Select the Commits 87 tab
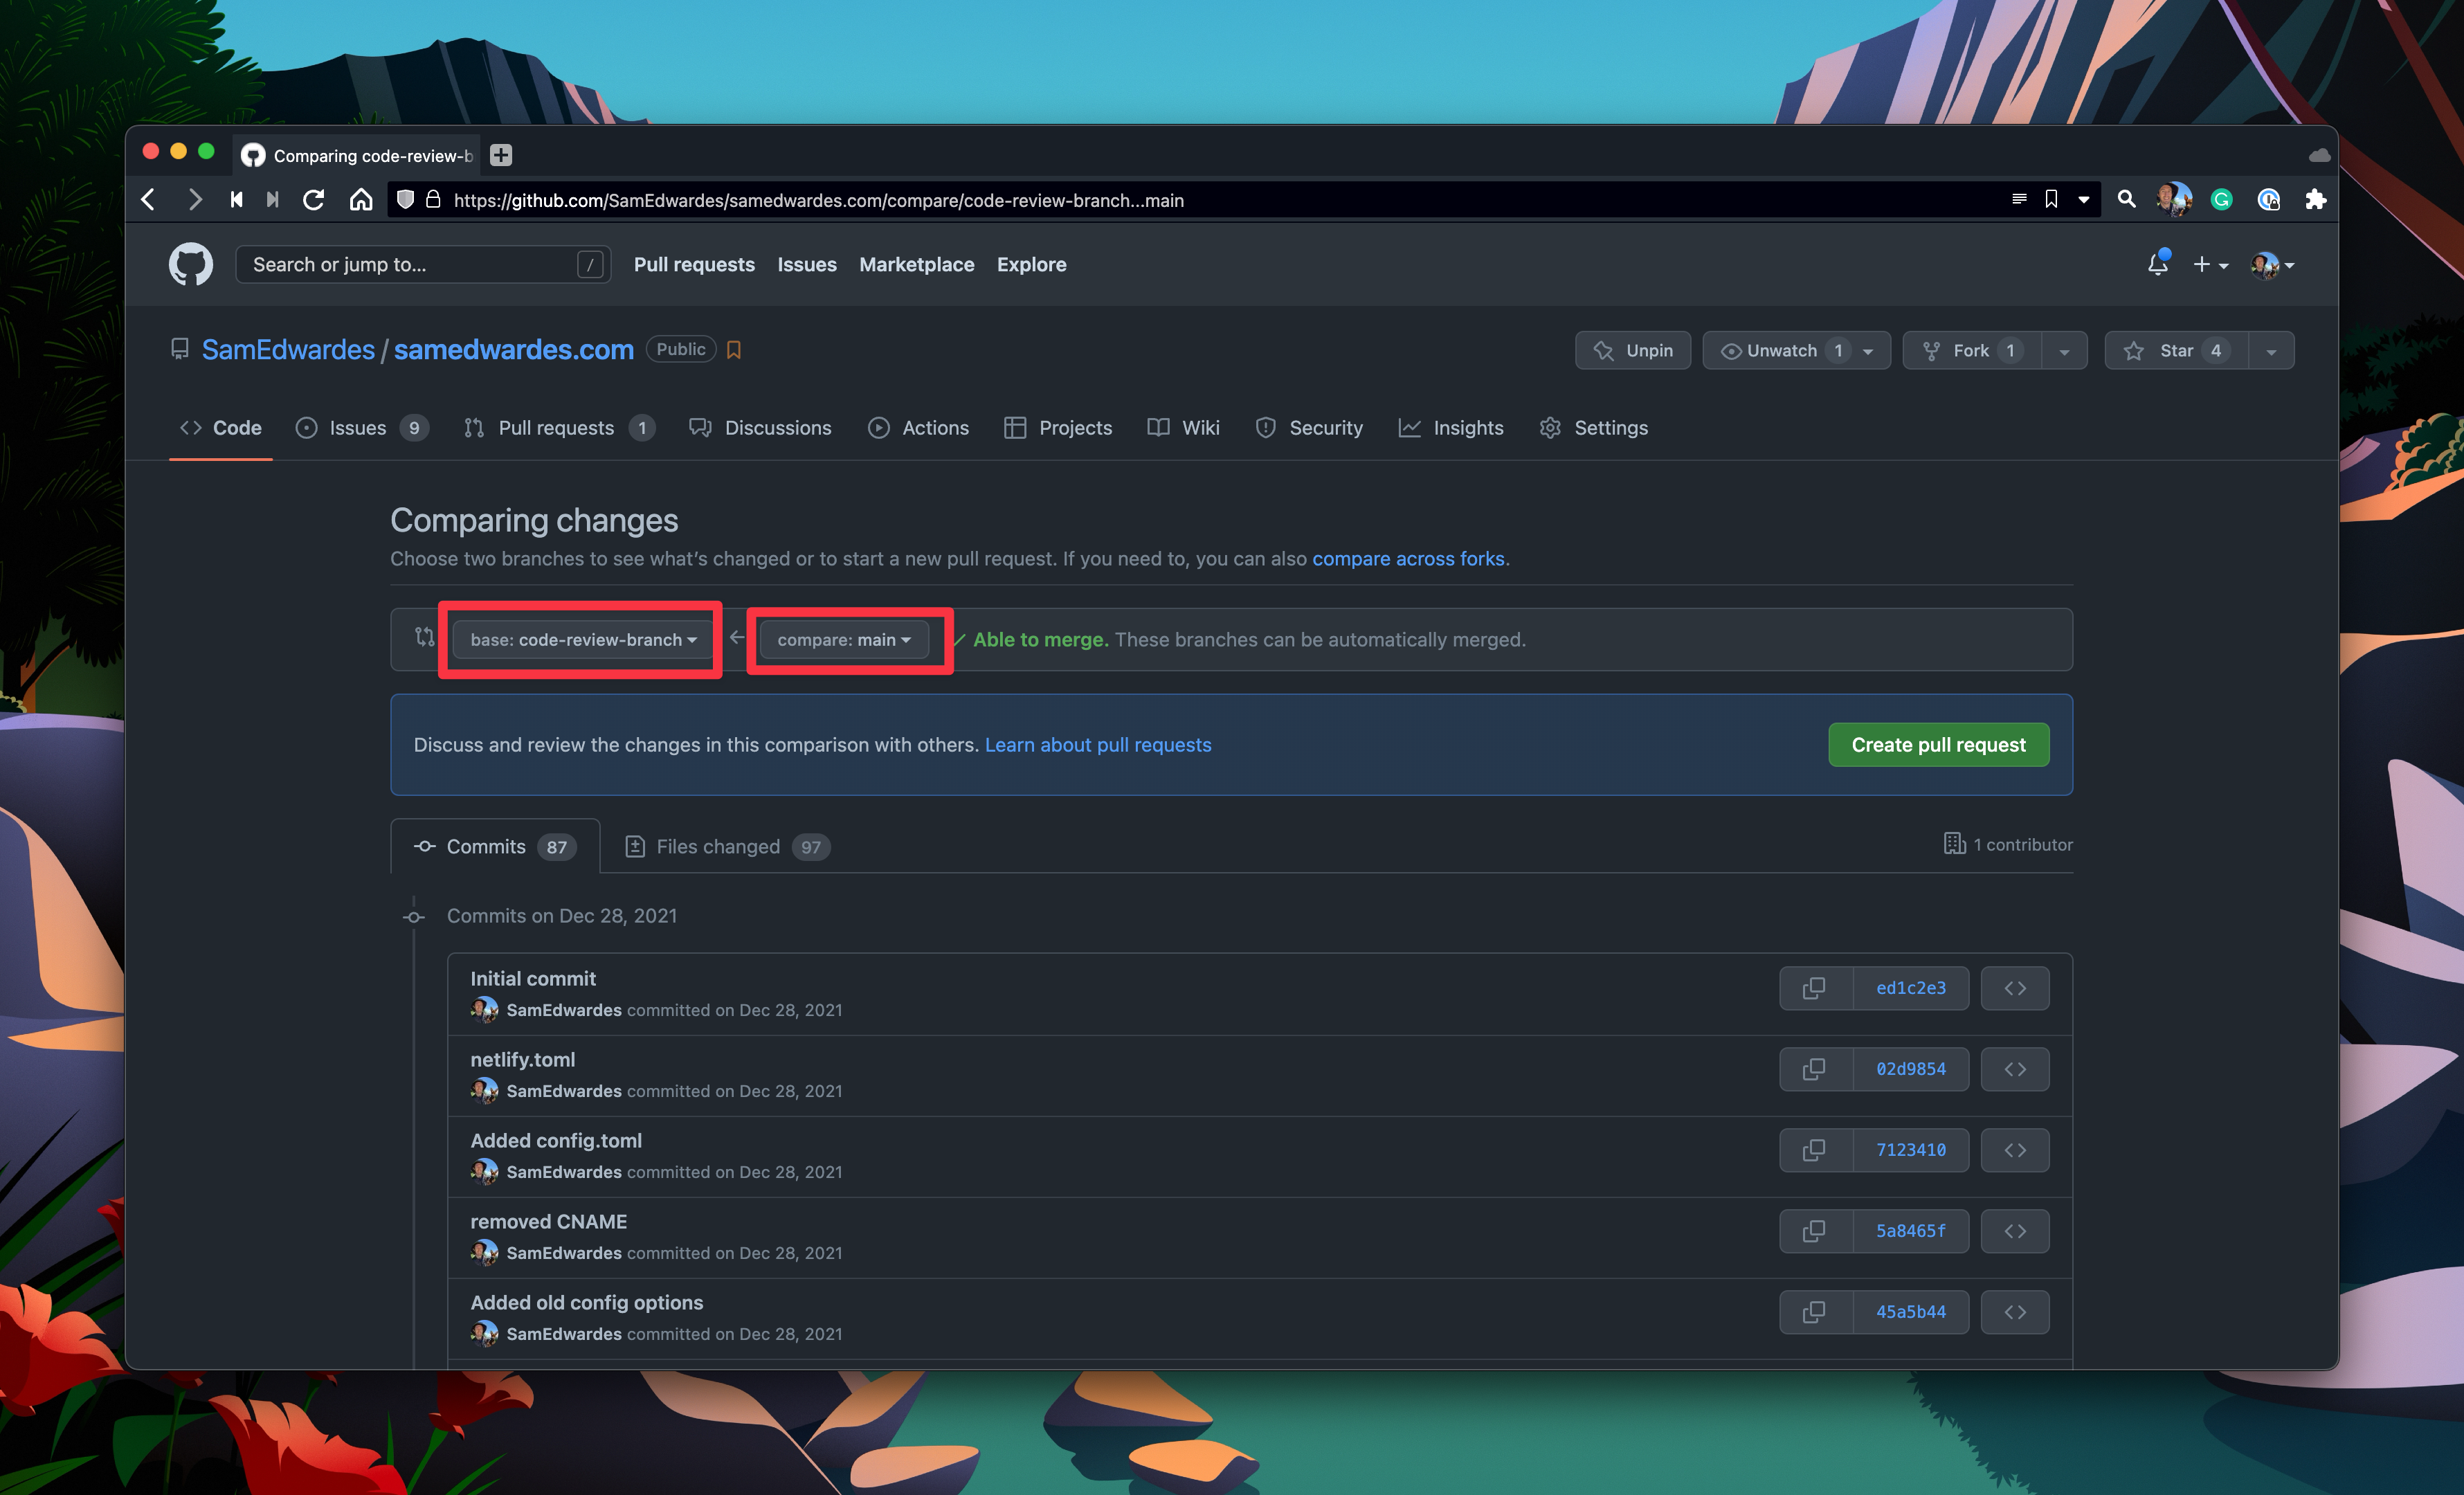 [496, 847]
